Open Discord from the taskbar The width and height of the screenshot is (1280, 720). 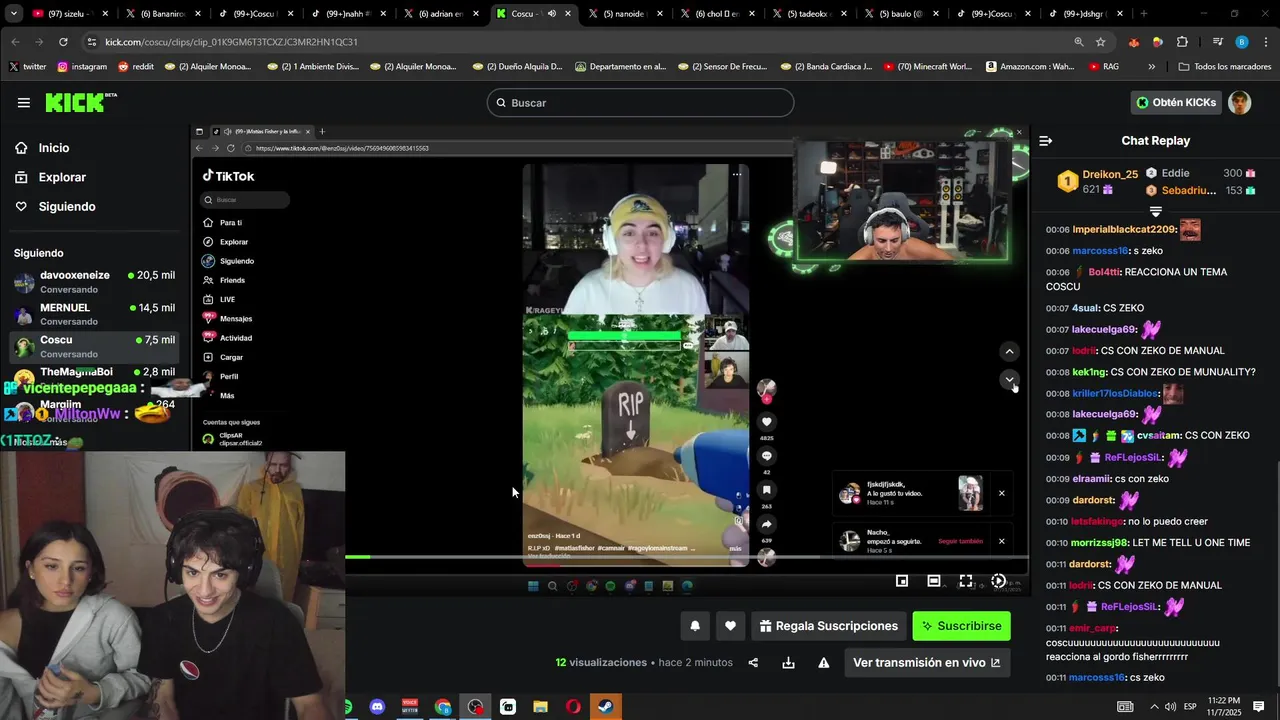(377, 707)
